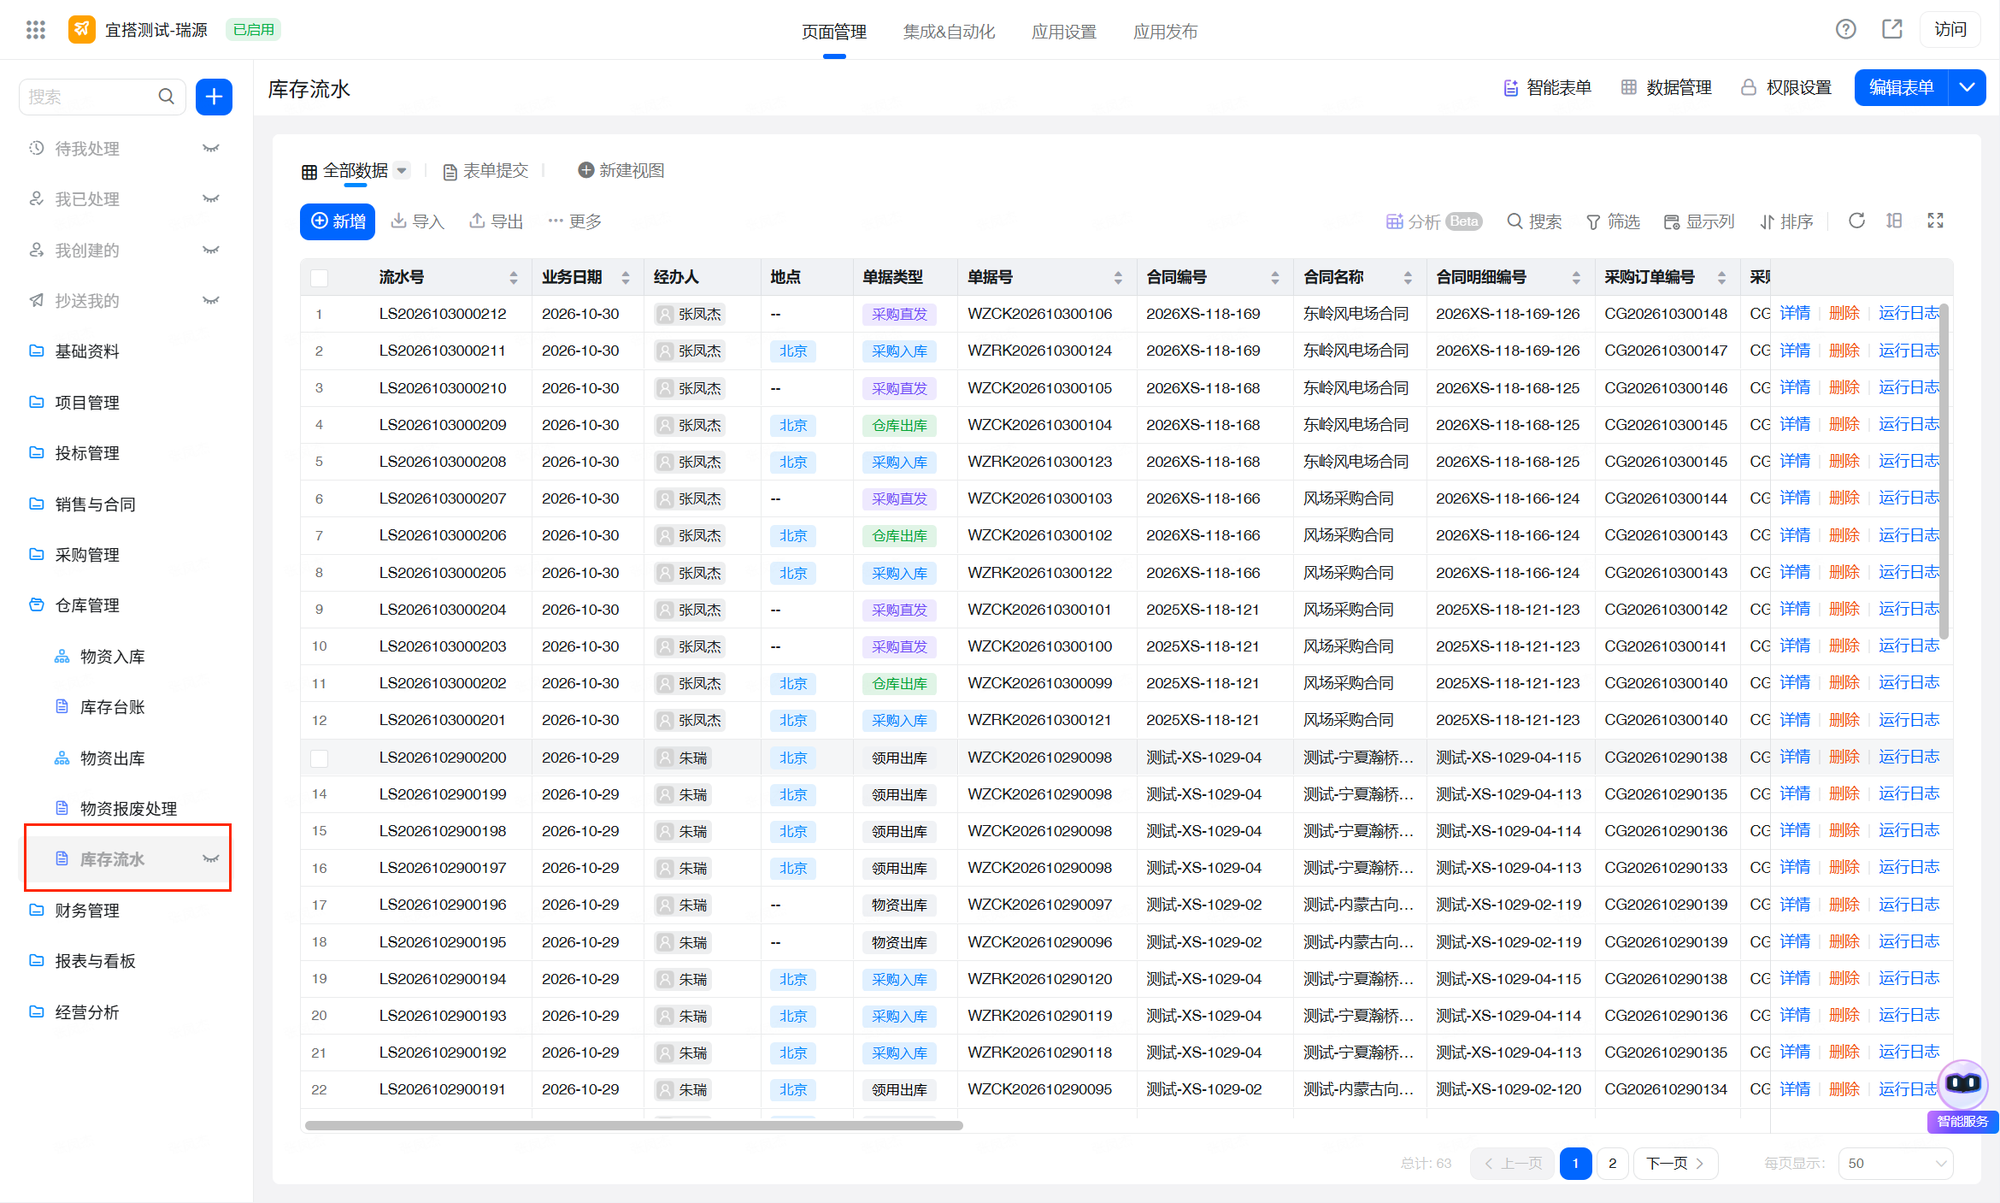Open the 表单提交 view tab

coord(485,171)
